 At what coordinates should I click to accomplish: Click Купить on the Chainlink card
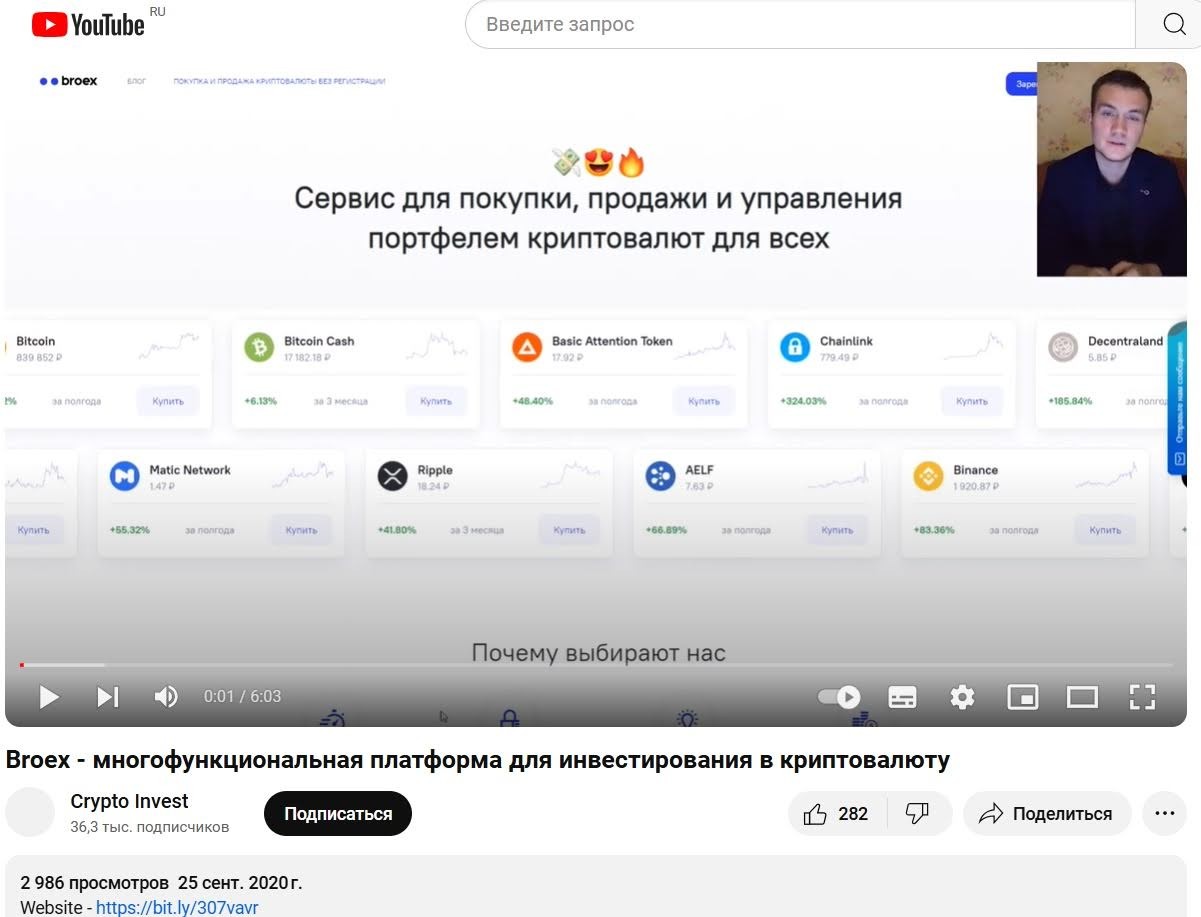click(x=972, y=401)
